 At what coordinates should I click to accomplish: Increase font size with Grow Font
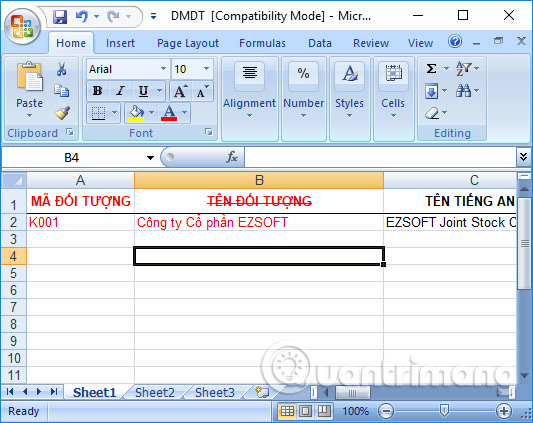tap(181, 91)
